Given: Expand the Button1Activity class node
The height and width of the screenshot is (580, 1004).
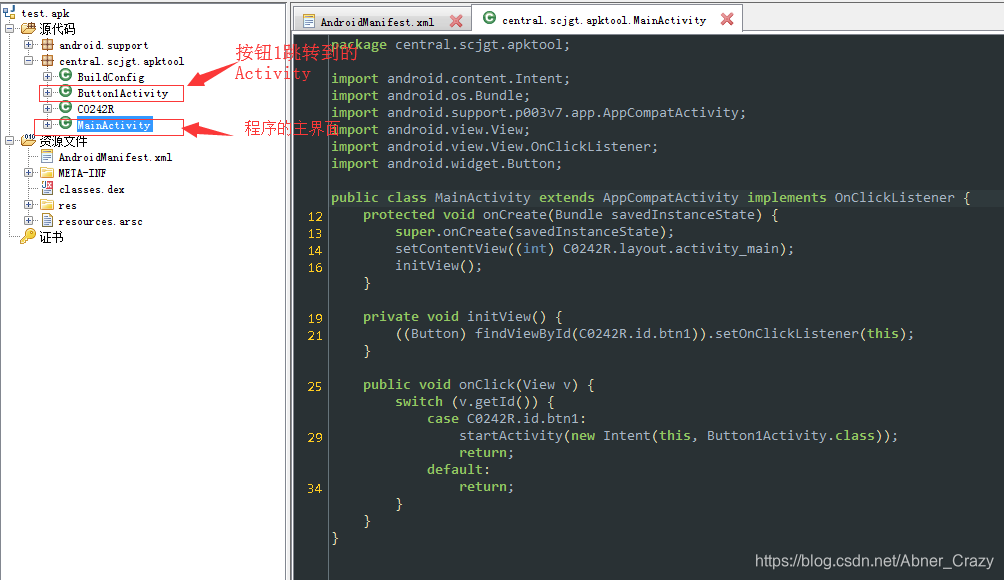Looking at the screenshot, I should 47,93.
